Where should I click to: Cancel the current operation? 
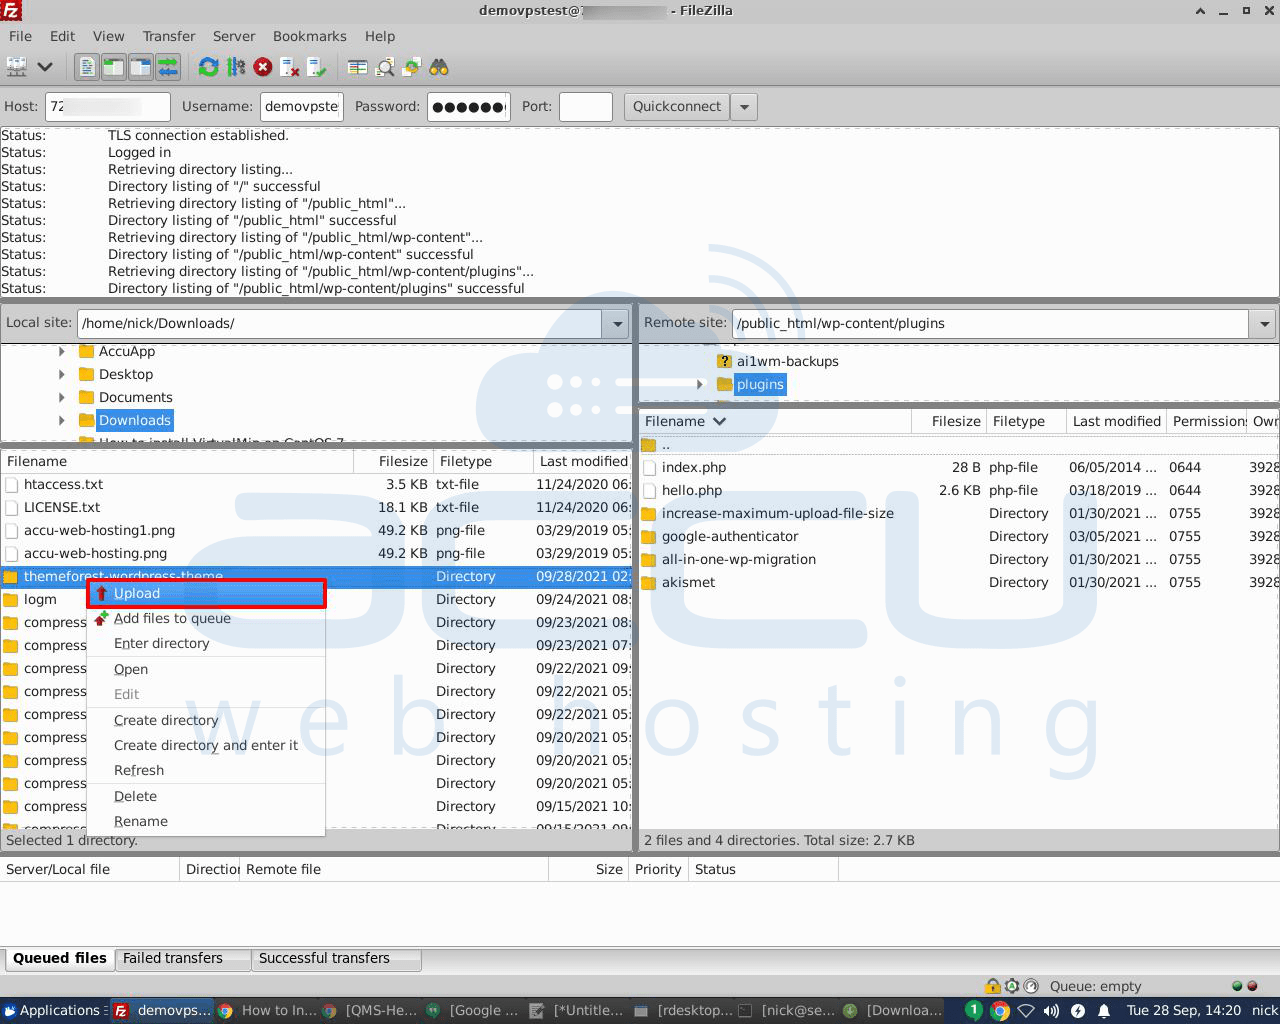(x=263, y=67)
